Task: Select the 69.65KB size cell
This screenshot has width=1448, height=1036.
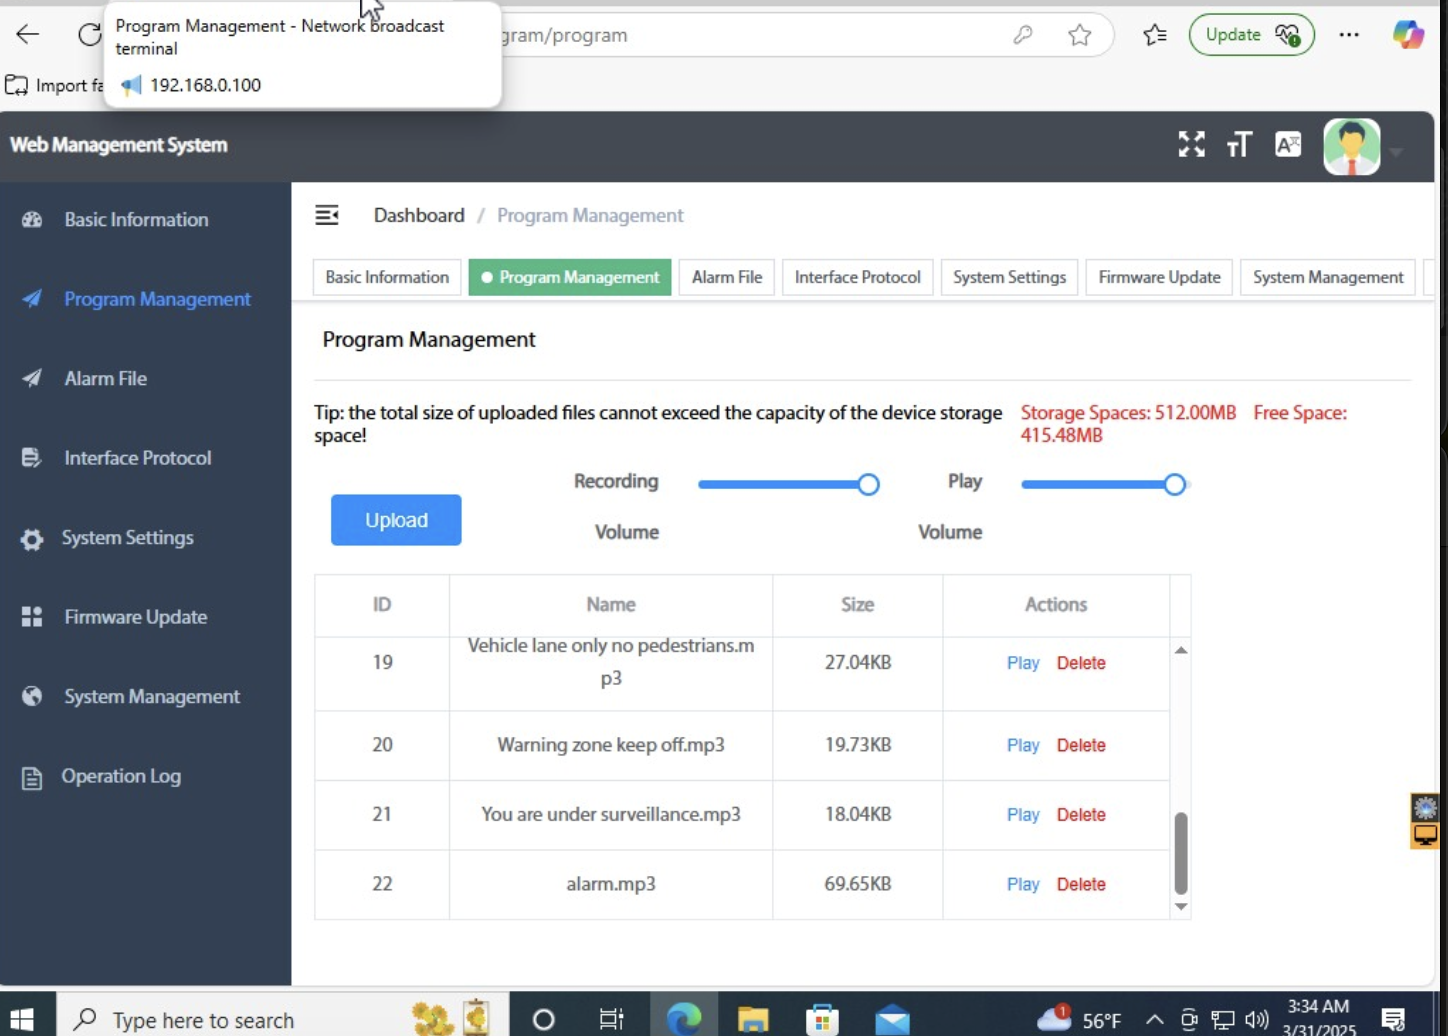Action: [858, 884]
